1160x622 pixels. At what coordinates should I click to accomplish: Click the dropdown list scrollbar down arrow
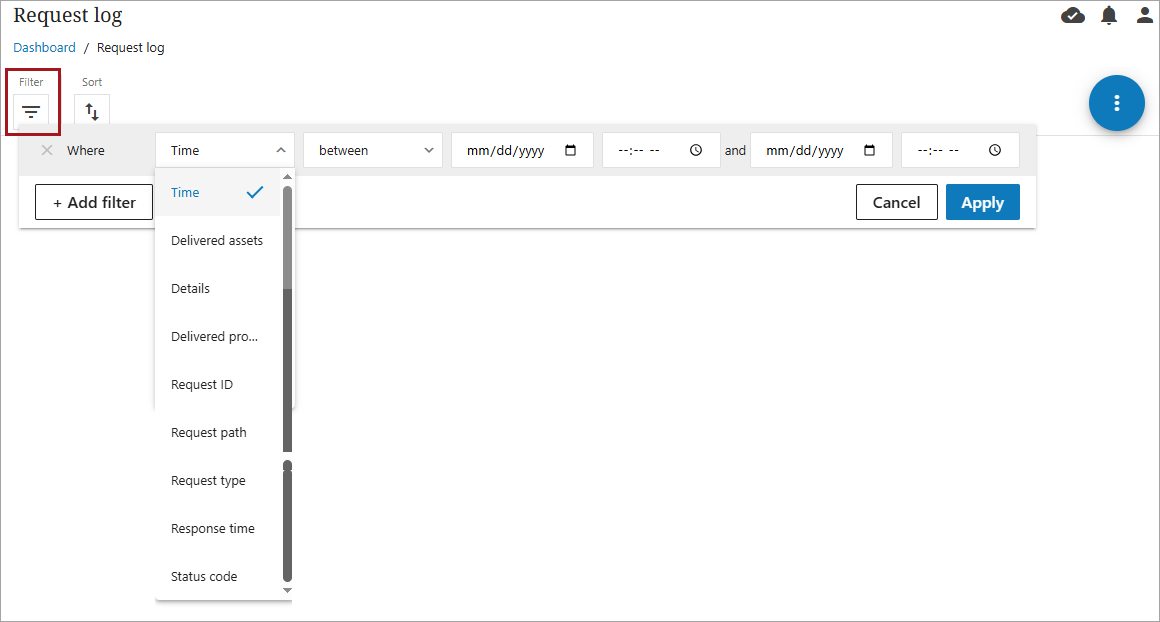[288, 591]
